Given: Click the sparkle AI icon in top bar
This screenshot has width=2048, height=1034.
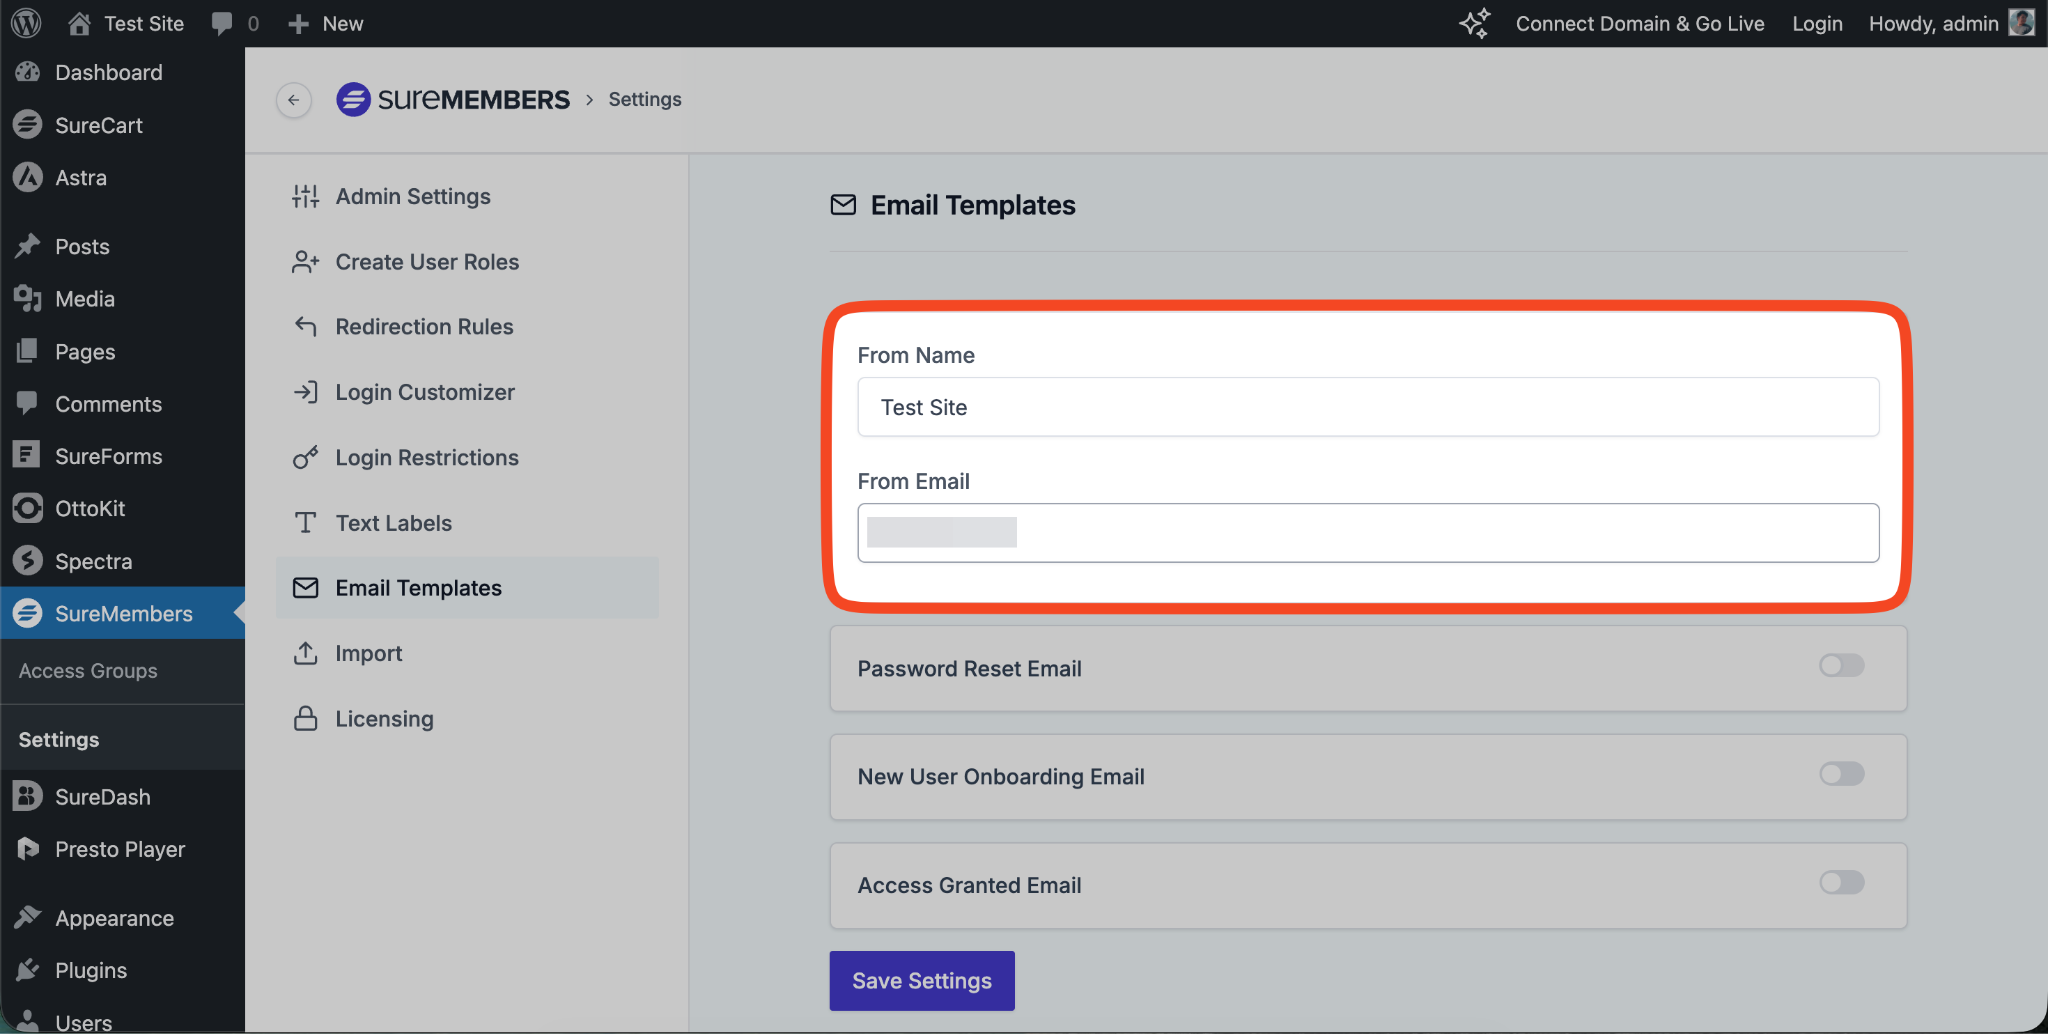Looking at the screenshot, I should click(1474, 23).
